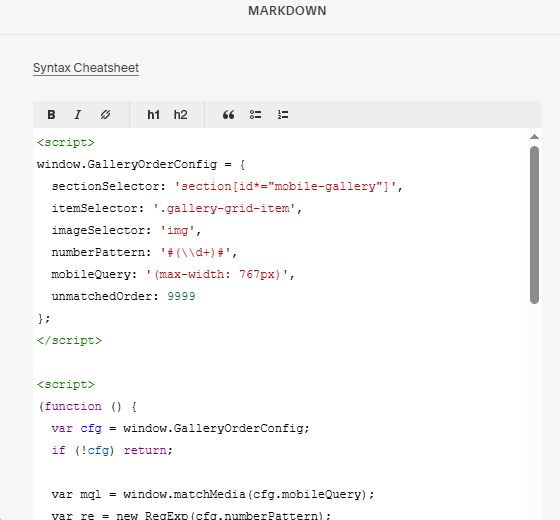Place cursor on the 'if (!cfg) return;' line
560x520 pixels.
click(112, 450)
